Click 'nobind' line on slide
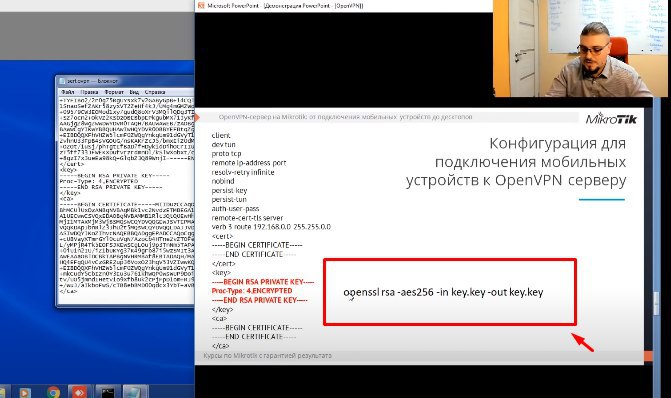Image resolution: width=671 pixels, height=398 pixels. (223, 181)
